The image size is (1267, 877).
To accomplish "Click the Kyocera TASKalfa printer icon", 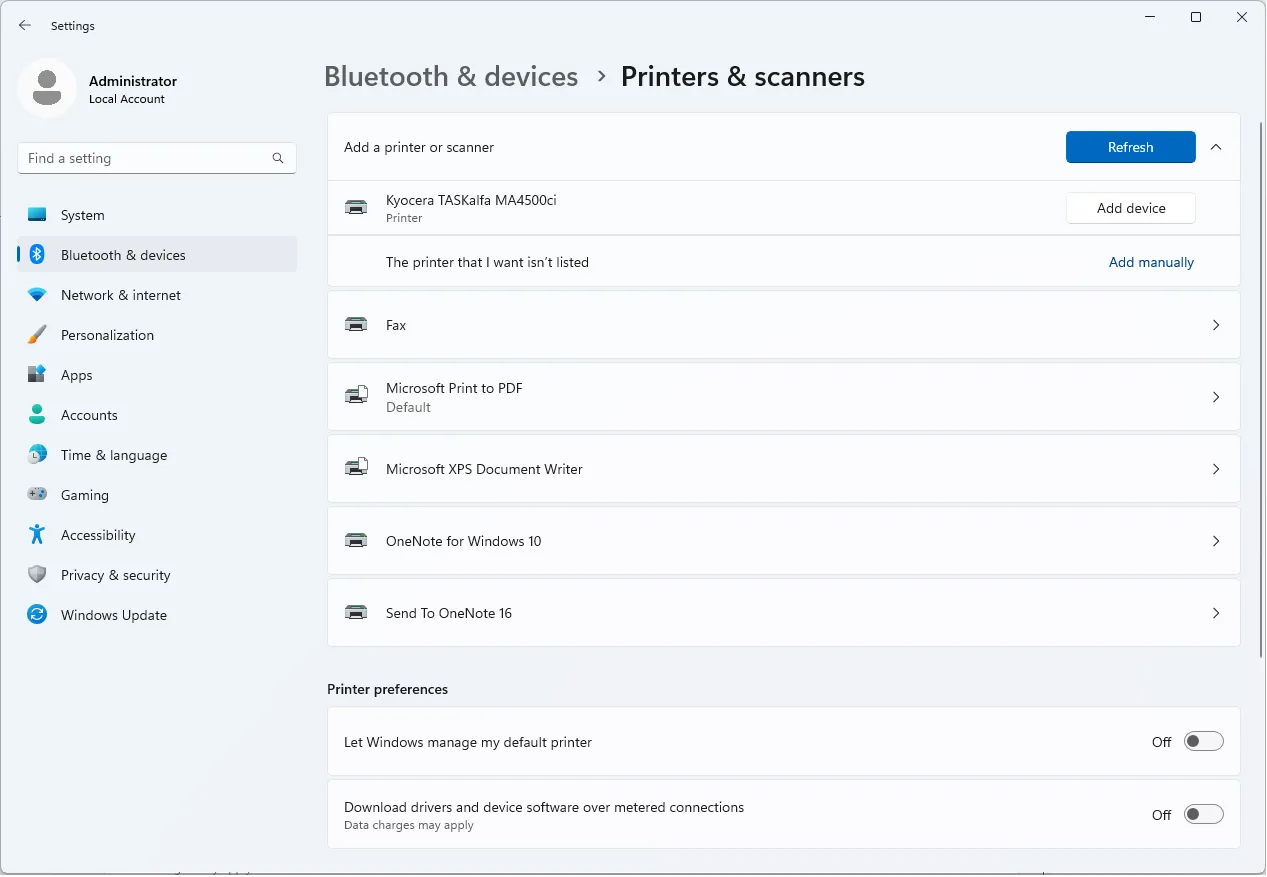I will (x=356, y=208).
